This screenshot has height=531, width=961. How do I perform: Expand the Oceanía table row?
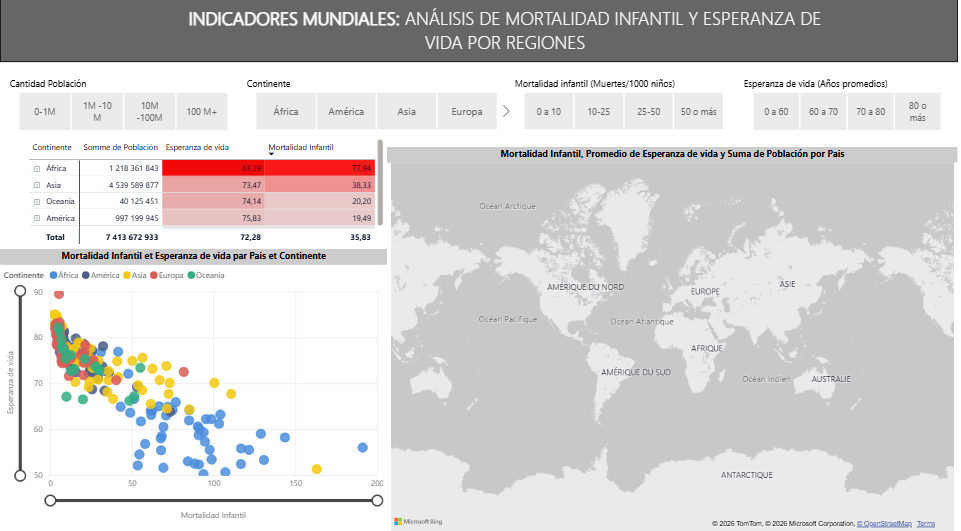pyautogui.click(x=37, y=201)
